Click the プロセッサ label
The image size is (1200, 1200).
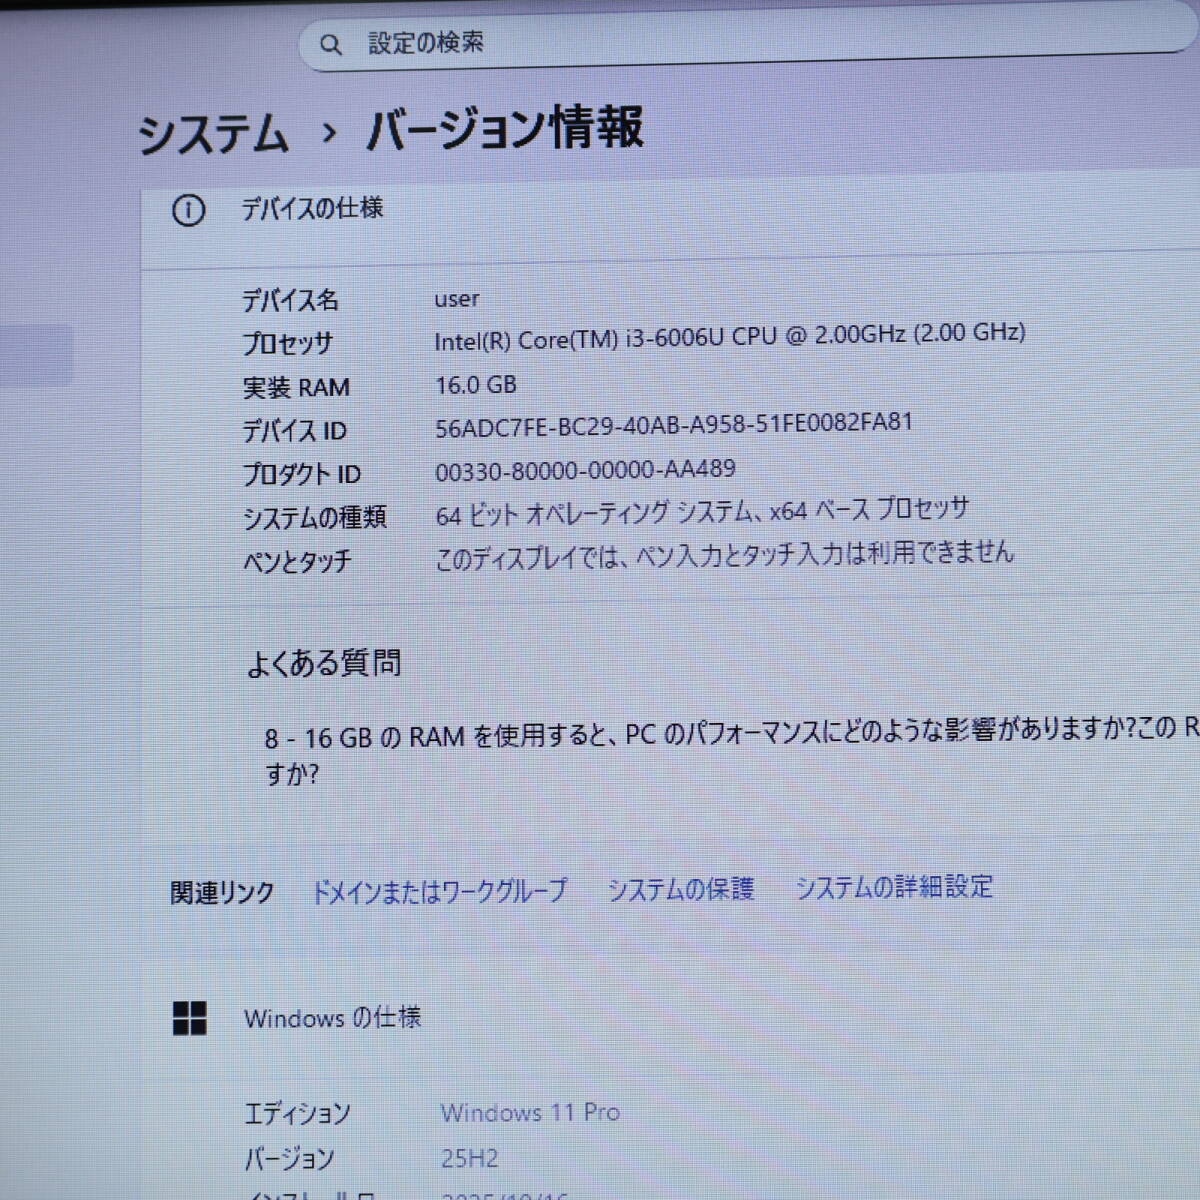coord(287,343)
